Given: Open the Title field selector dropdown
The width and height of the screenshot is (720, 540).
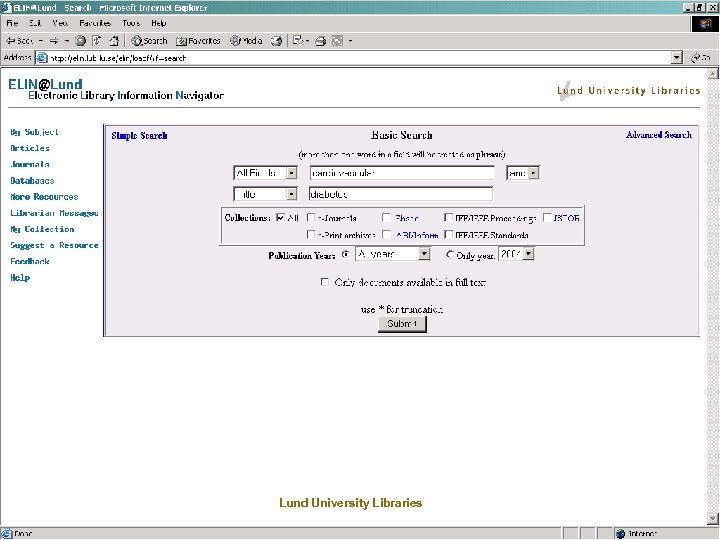Looking at the screenshot, I should pyautogui.click(x=265, y=194).
